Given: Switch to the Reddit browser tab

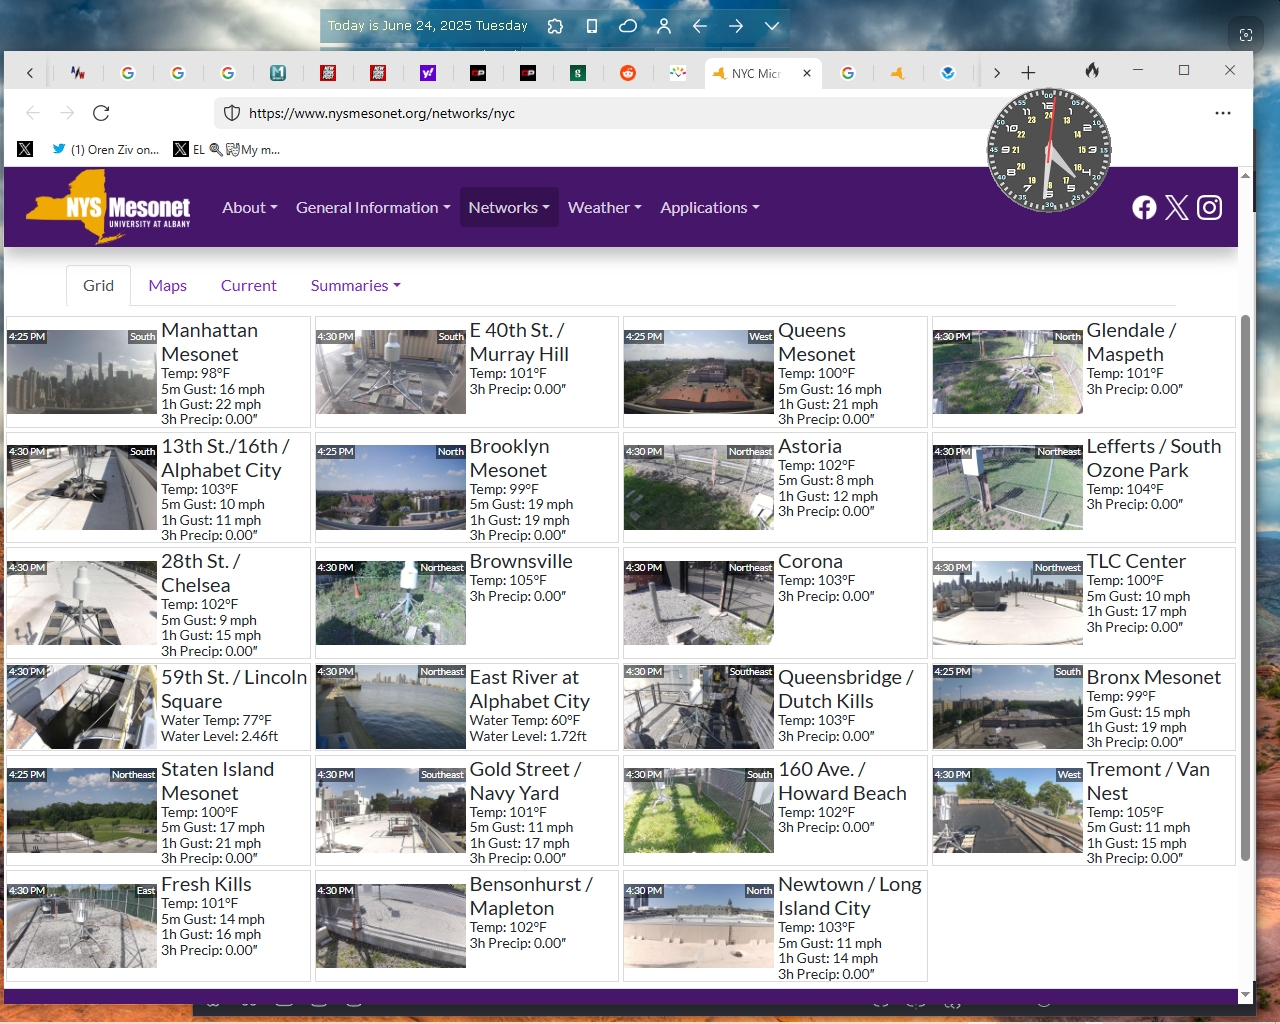Looking at the screenshot, I should click(628, 72).
